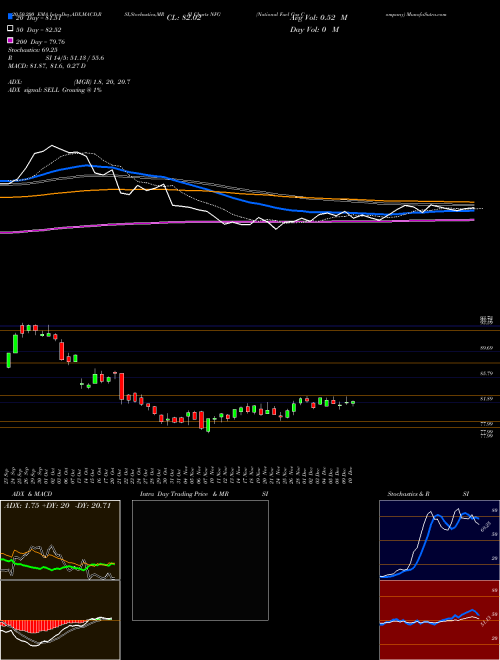Click the blue Stochastics chart panel
Viewport: 500px width, 660px height.
click(x=439, y=540)
